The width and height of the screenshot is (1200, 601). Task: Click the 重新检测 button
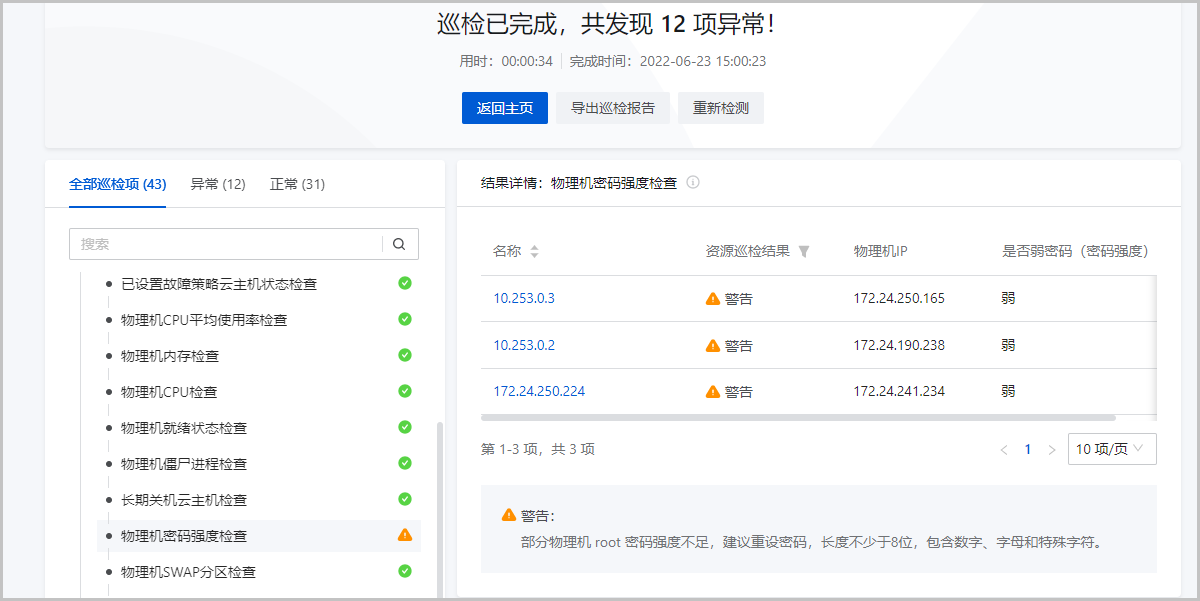point(721,108)
